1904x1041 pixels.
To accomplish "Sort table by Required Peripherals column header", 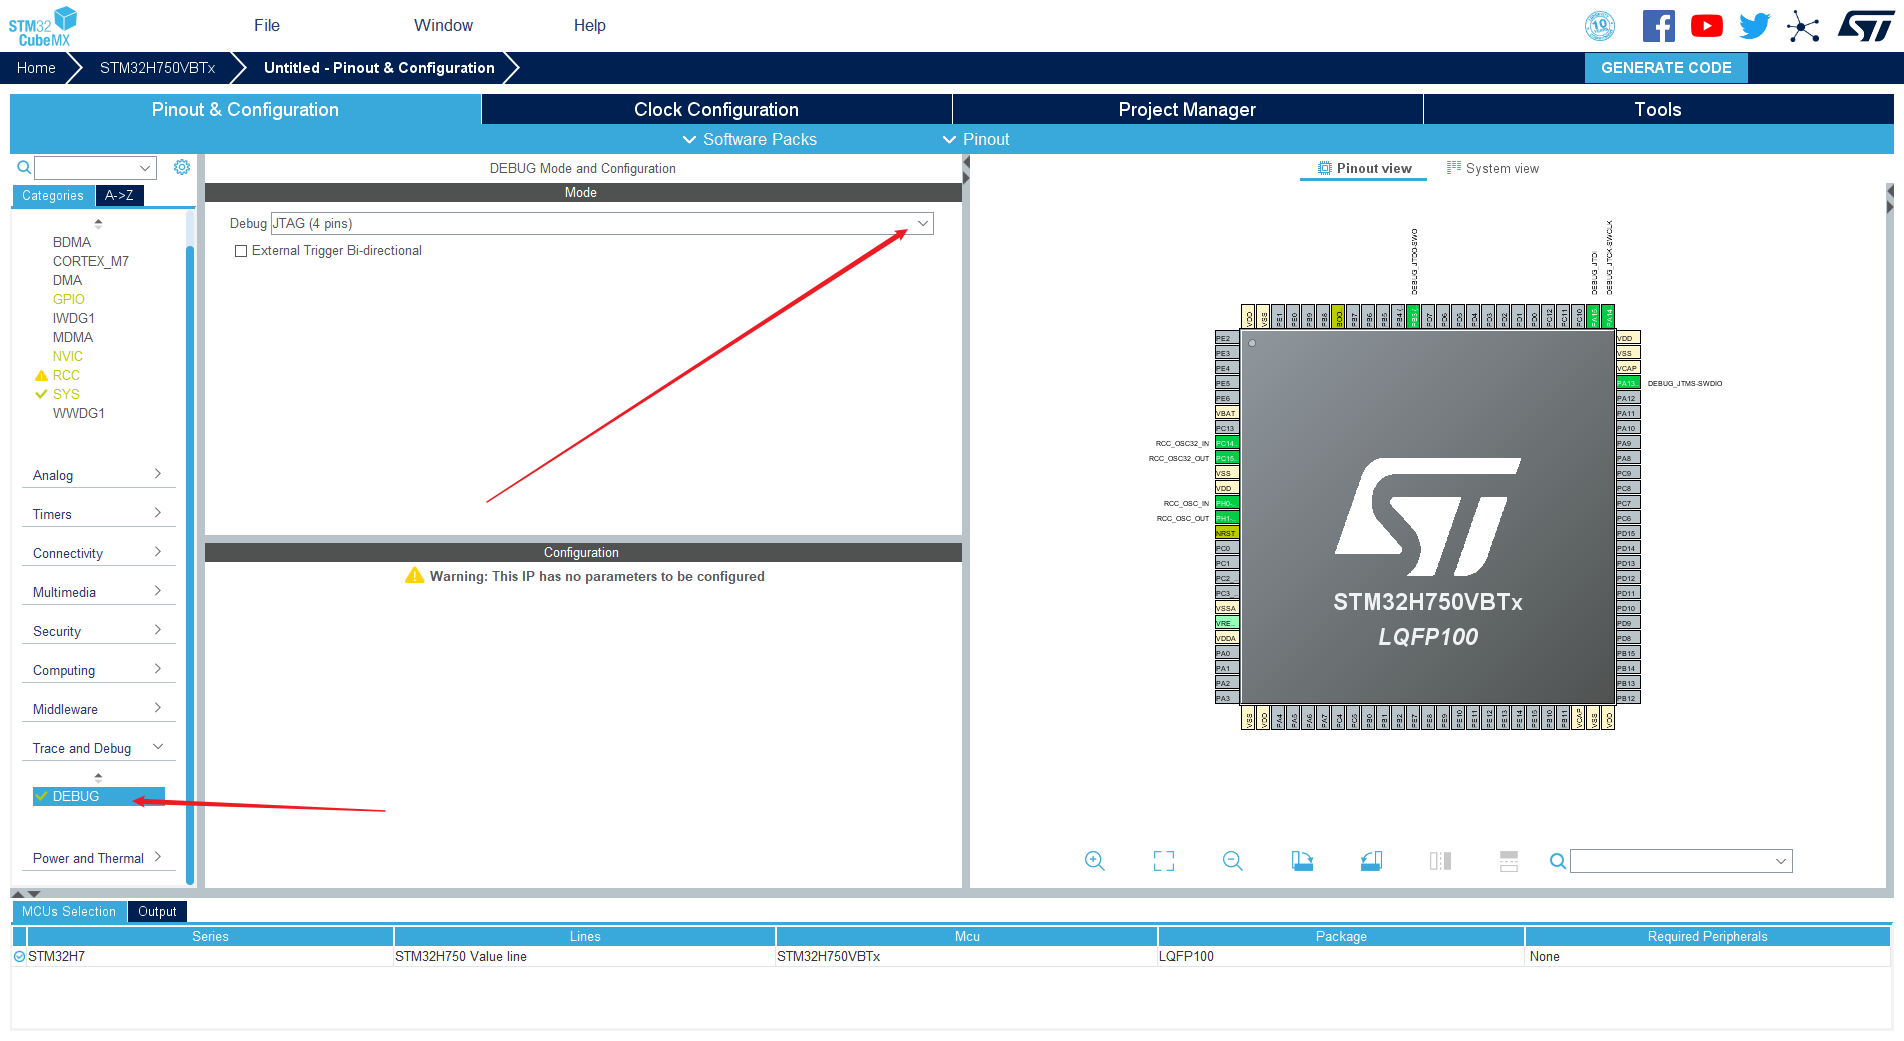I will 1707,936.
